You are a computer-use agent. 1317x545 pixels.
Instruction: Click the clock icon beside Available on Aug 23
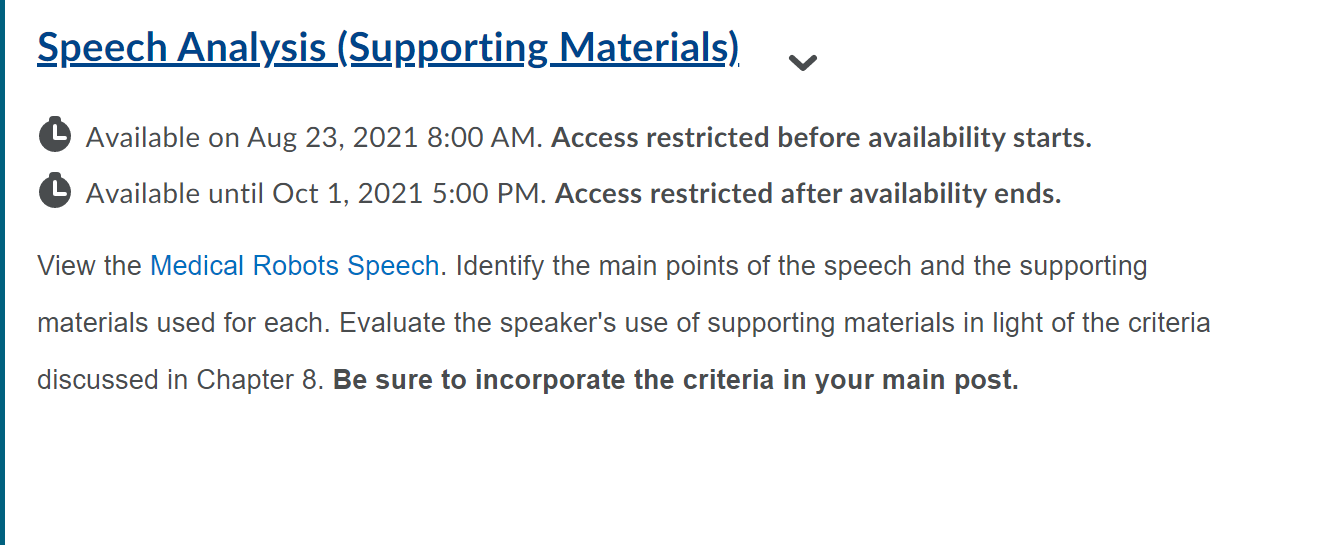pyautogui.click(x=54, y=134)
